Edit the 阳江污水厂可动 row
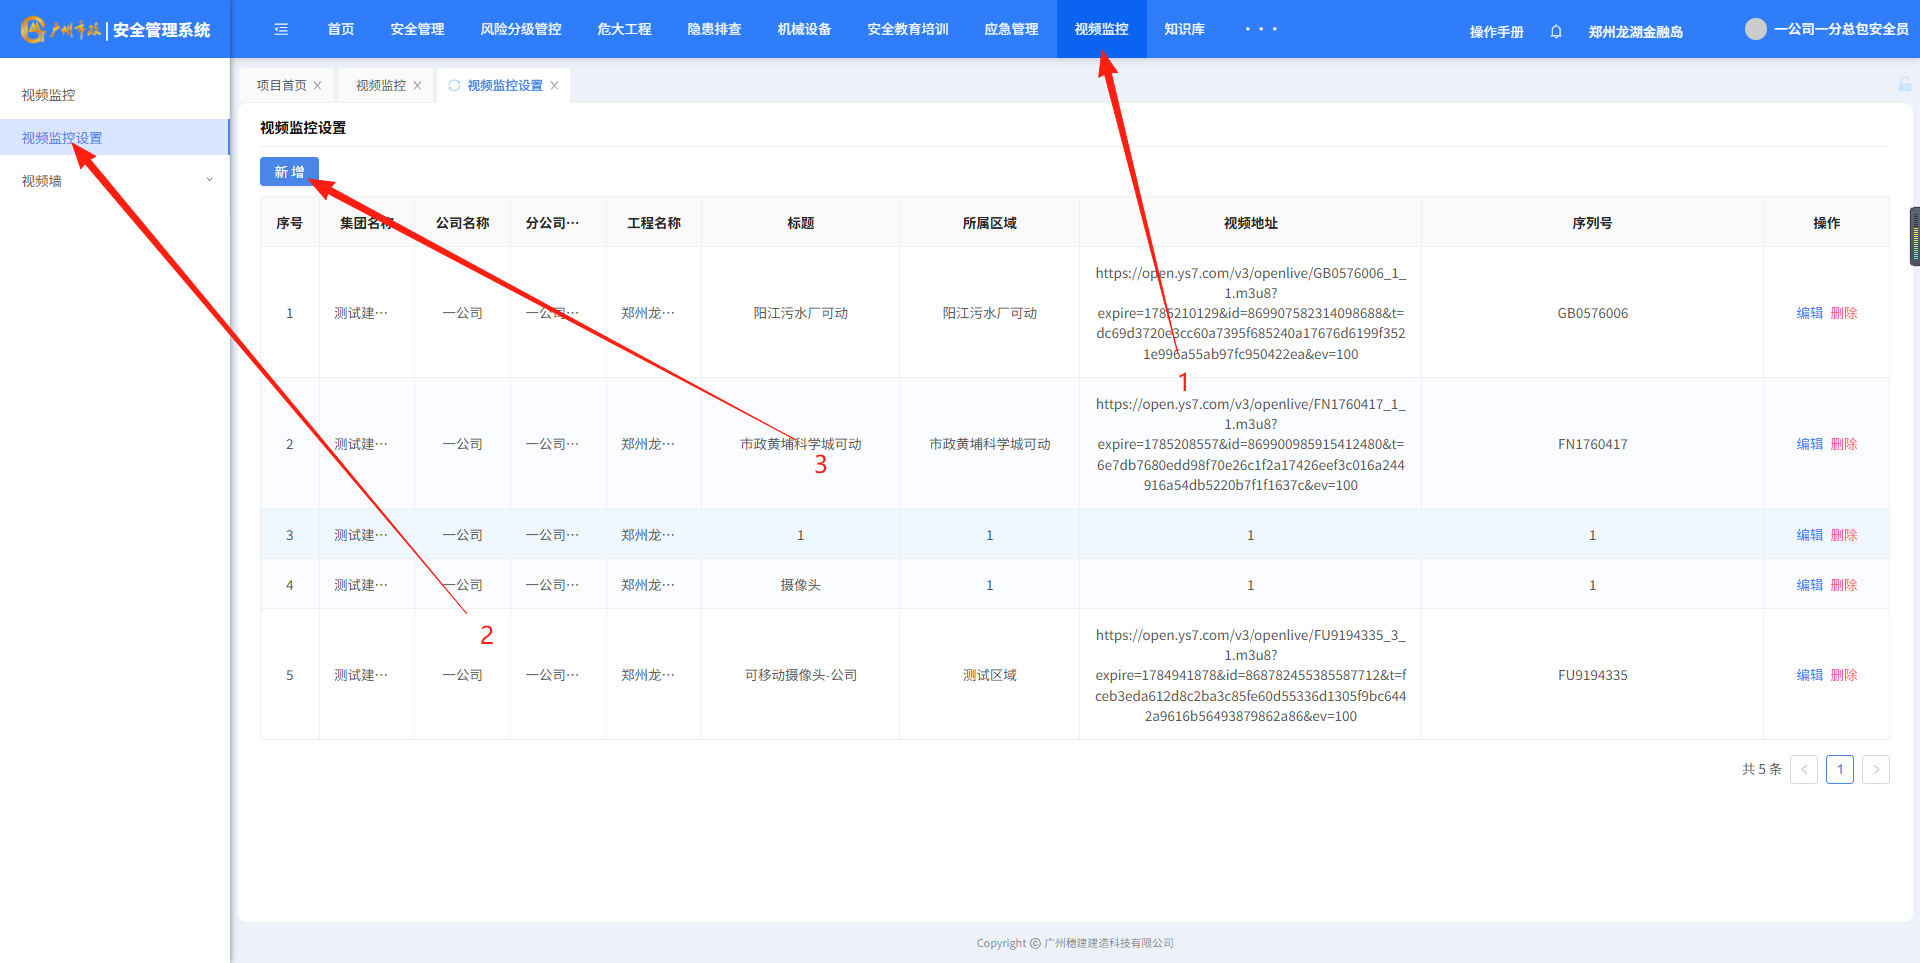 pos(1809,313)
